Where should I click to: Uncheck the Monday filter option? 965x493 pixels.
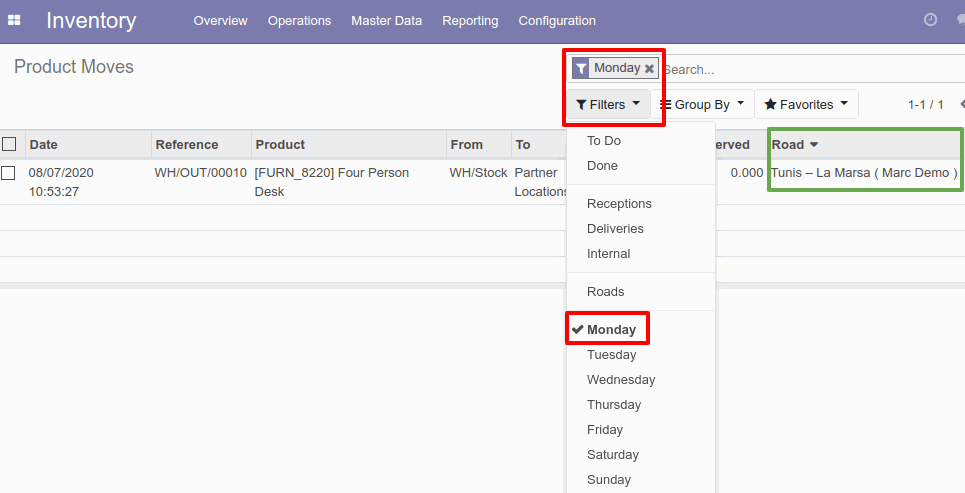610,330
